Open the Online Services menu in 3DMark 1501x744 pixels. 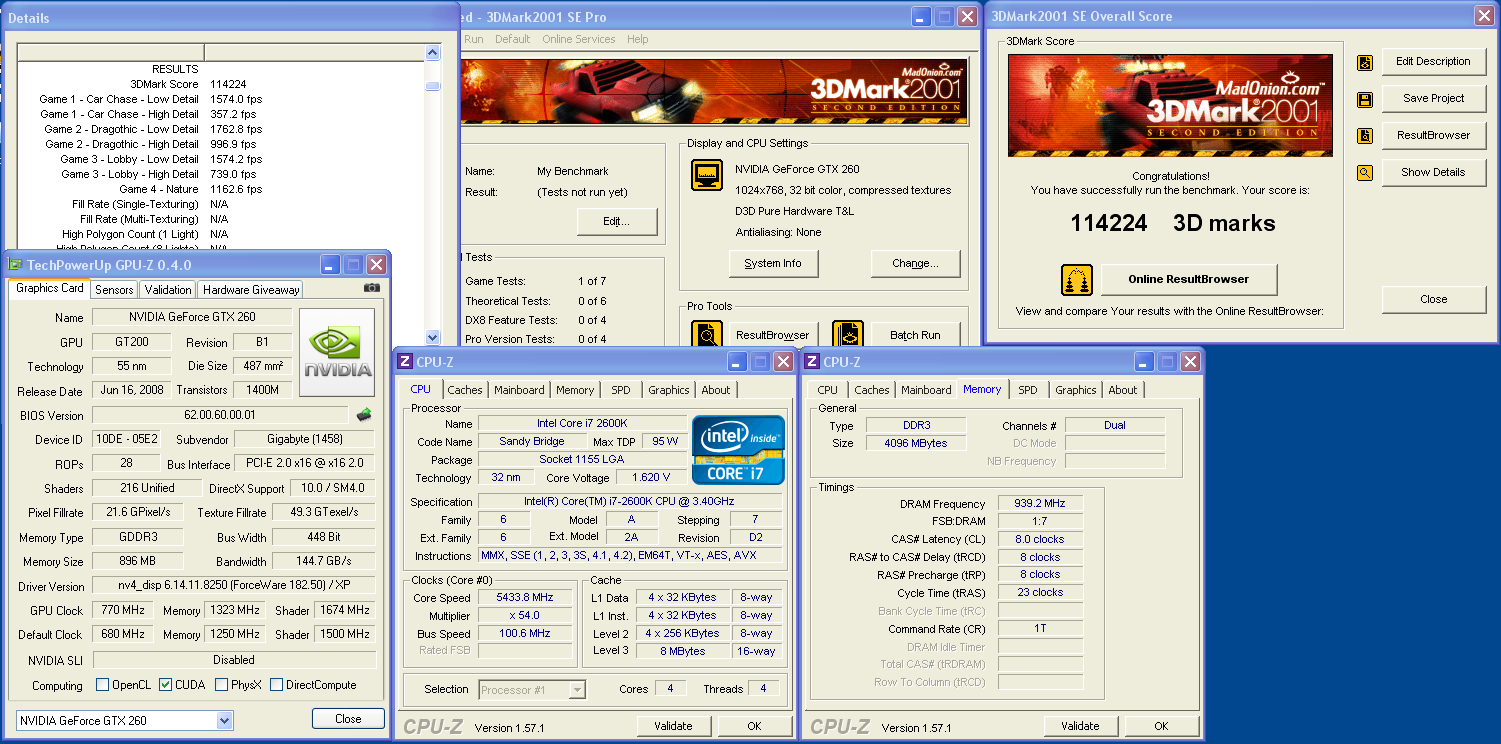(579, 39)
